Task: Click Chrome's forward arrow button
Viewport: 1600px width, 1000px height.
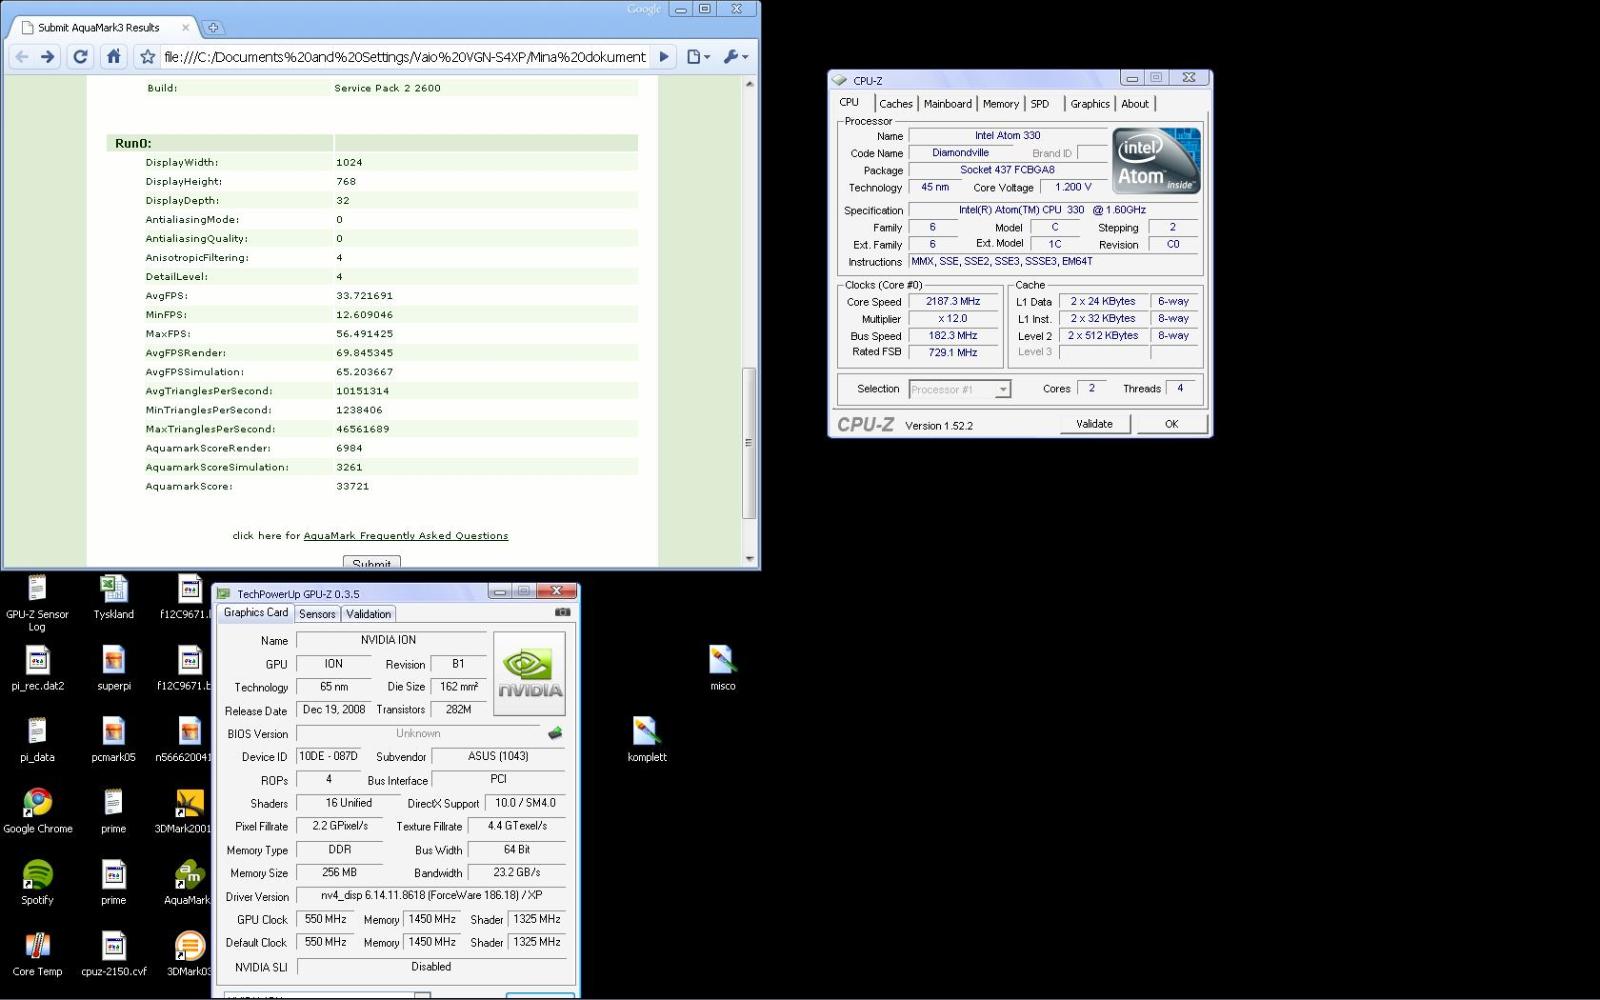Action: [x=47, y=57]
